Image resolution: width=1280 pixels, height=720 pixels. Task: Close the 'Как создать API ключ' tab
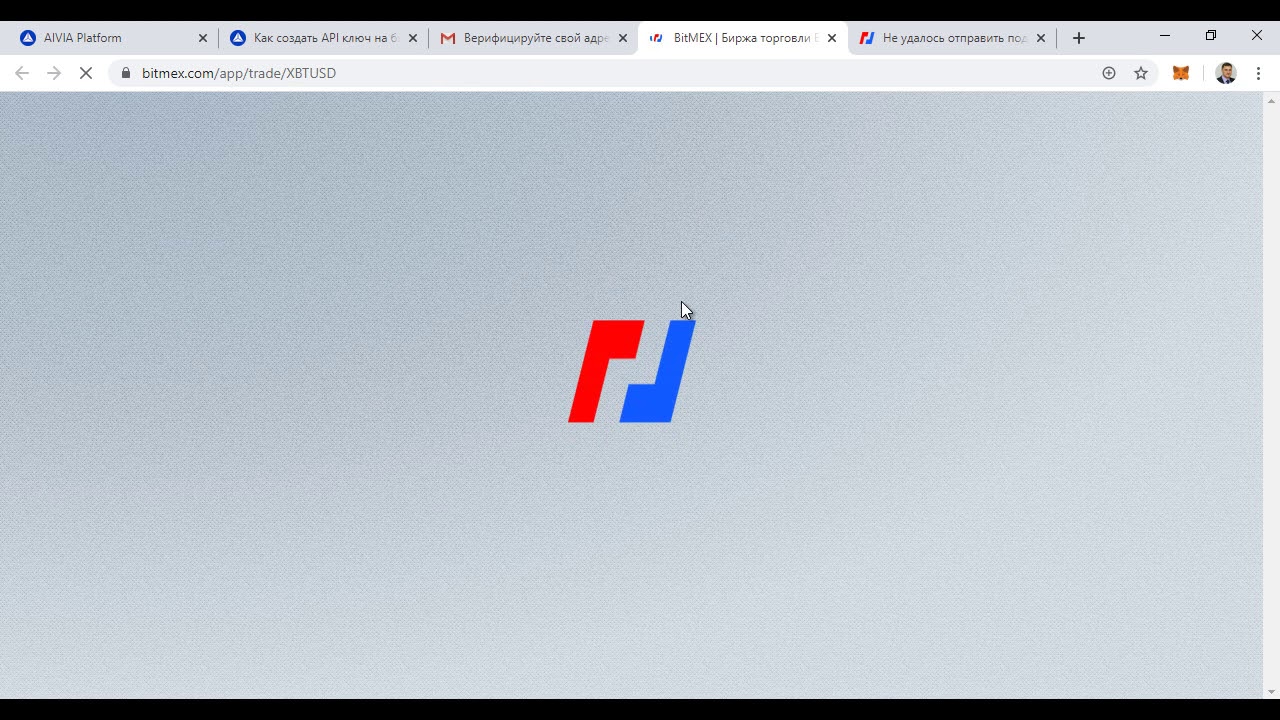pos(413,38)
